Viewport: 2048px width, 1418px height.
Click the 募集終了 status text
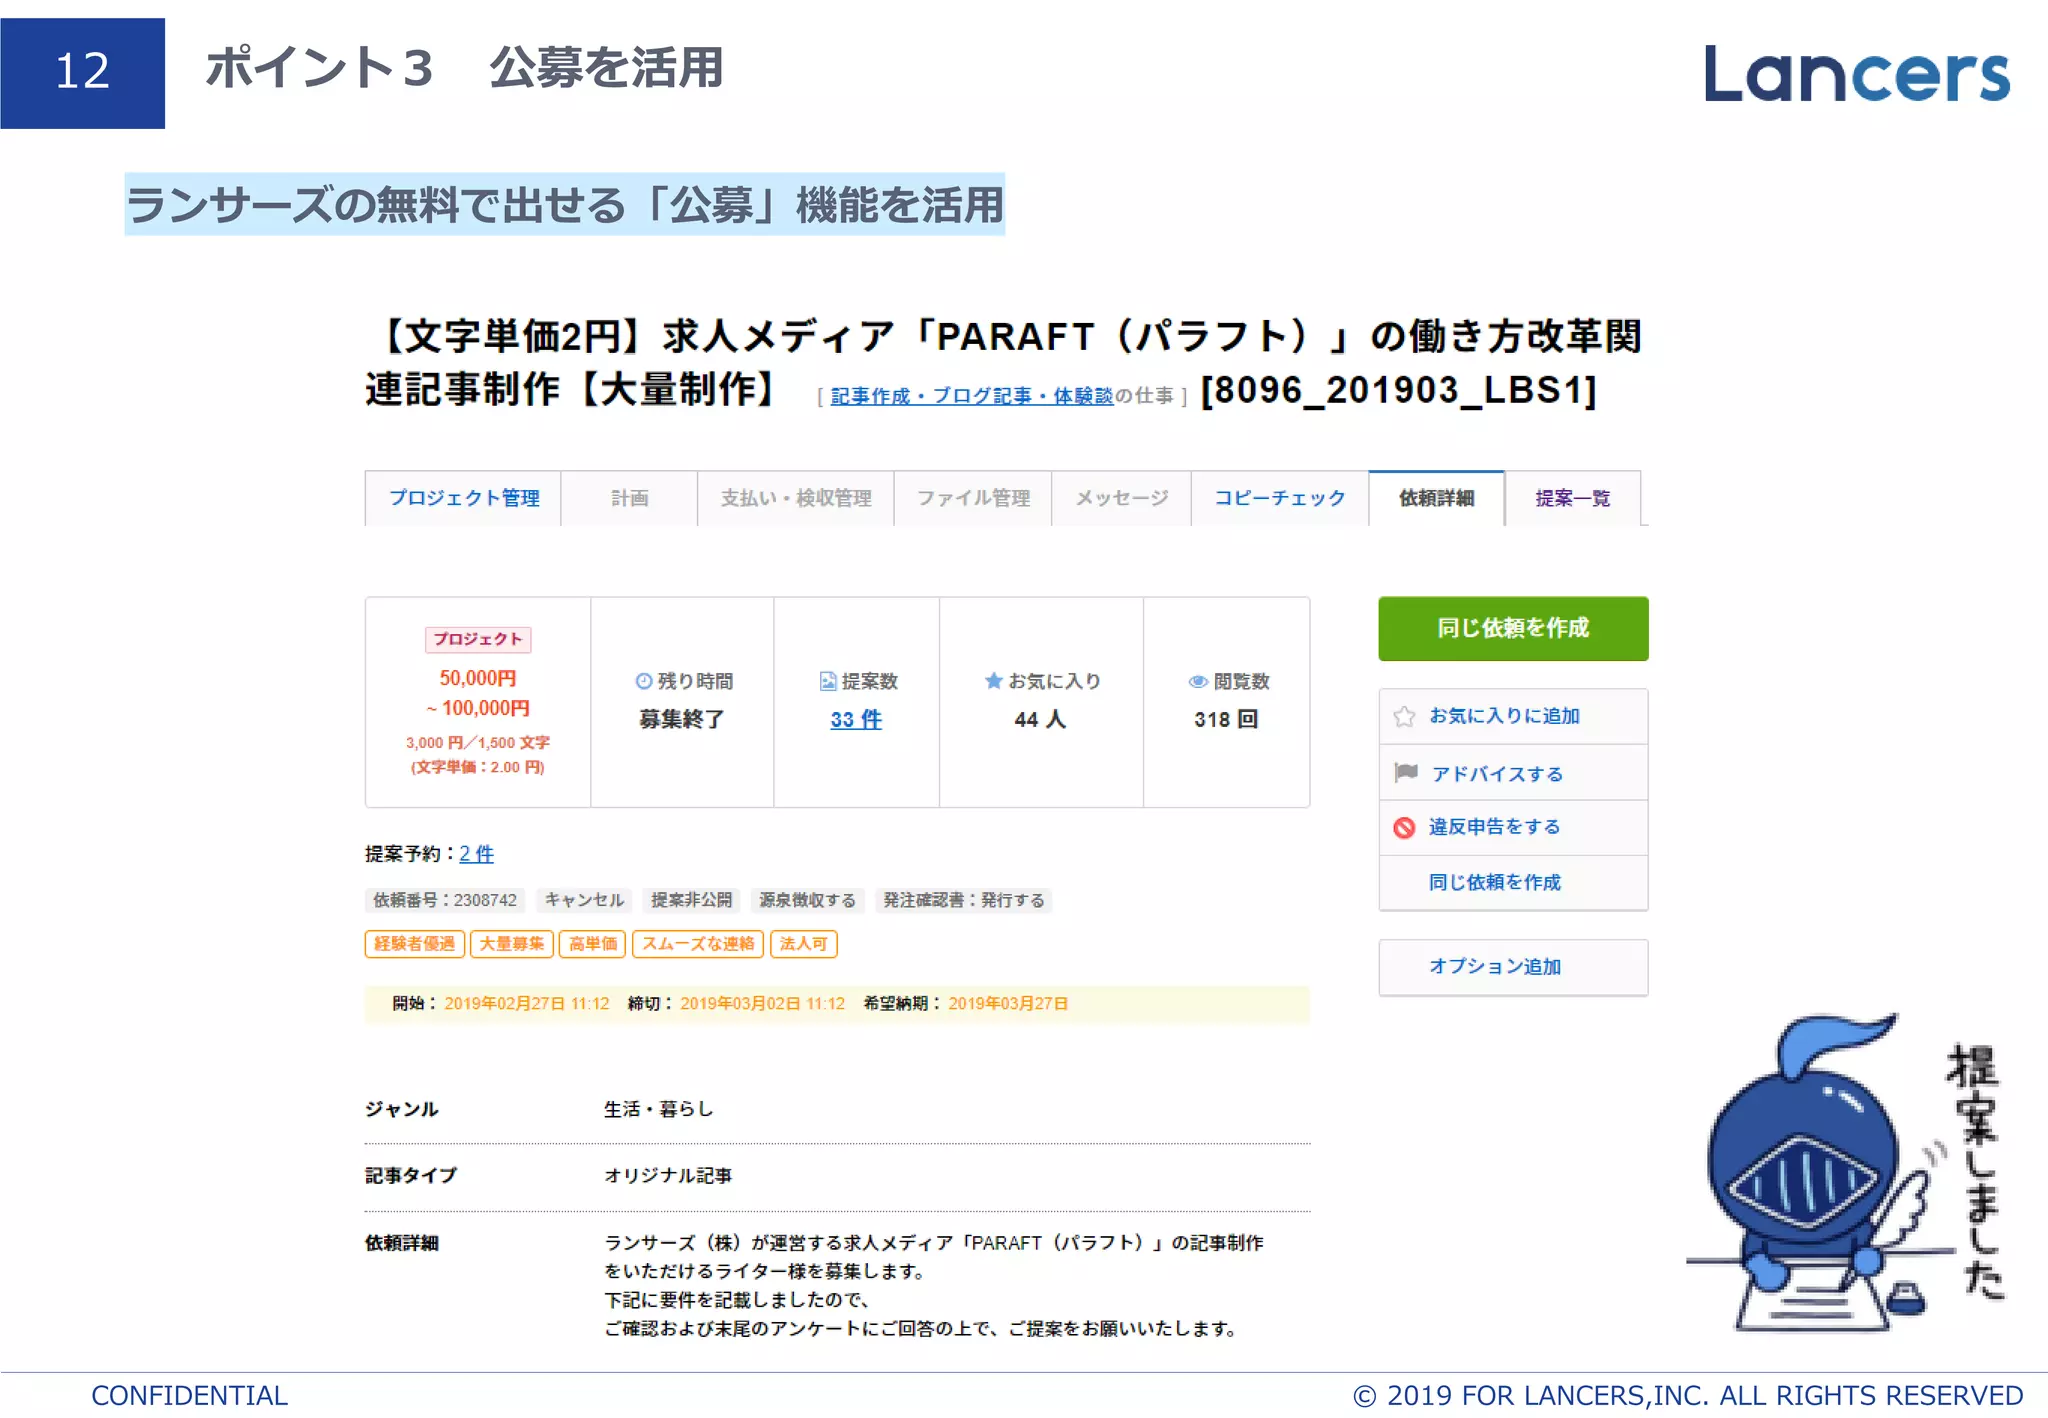[682, 719]
